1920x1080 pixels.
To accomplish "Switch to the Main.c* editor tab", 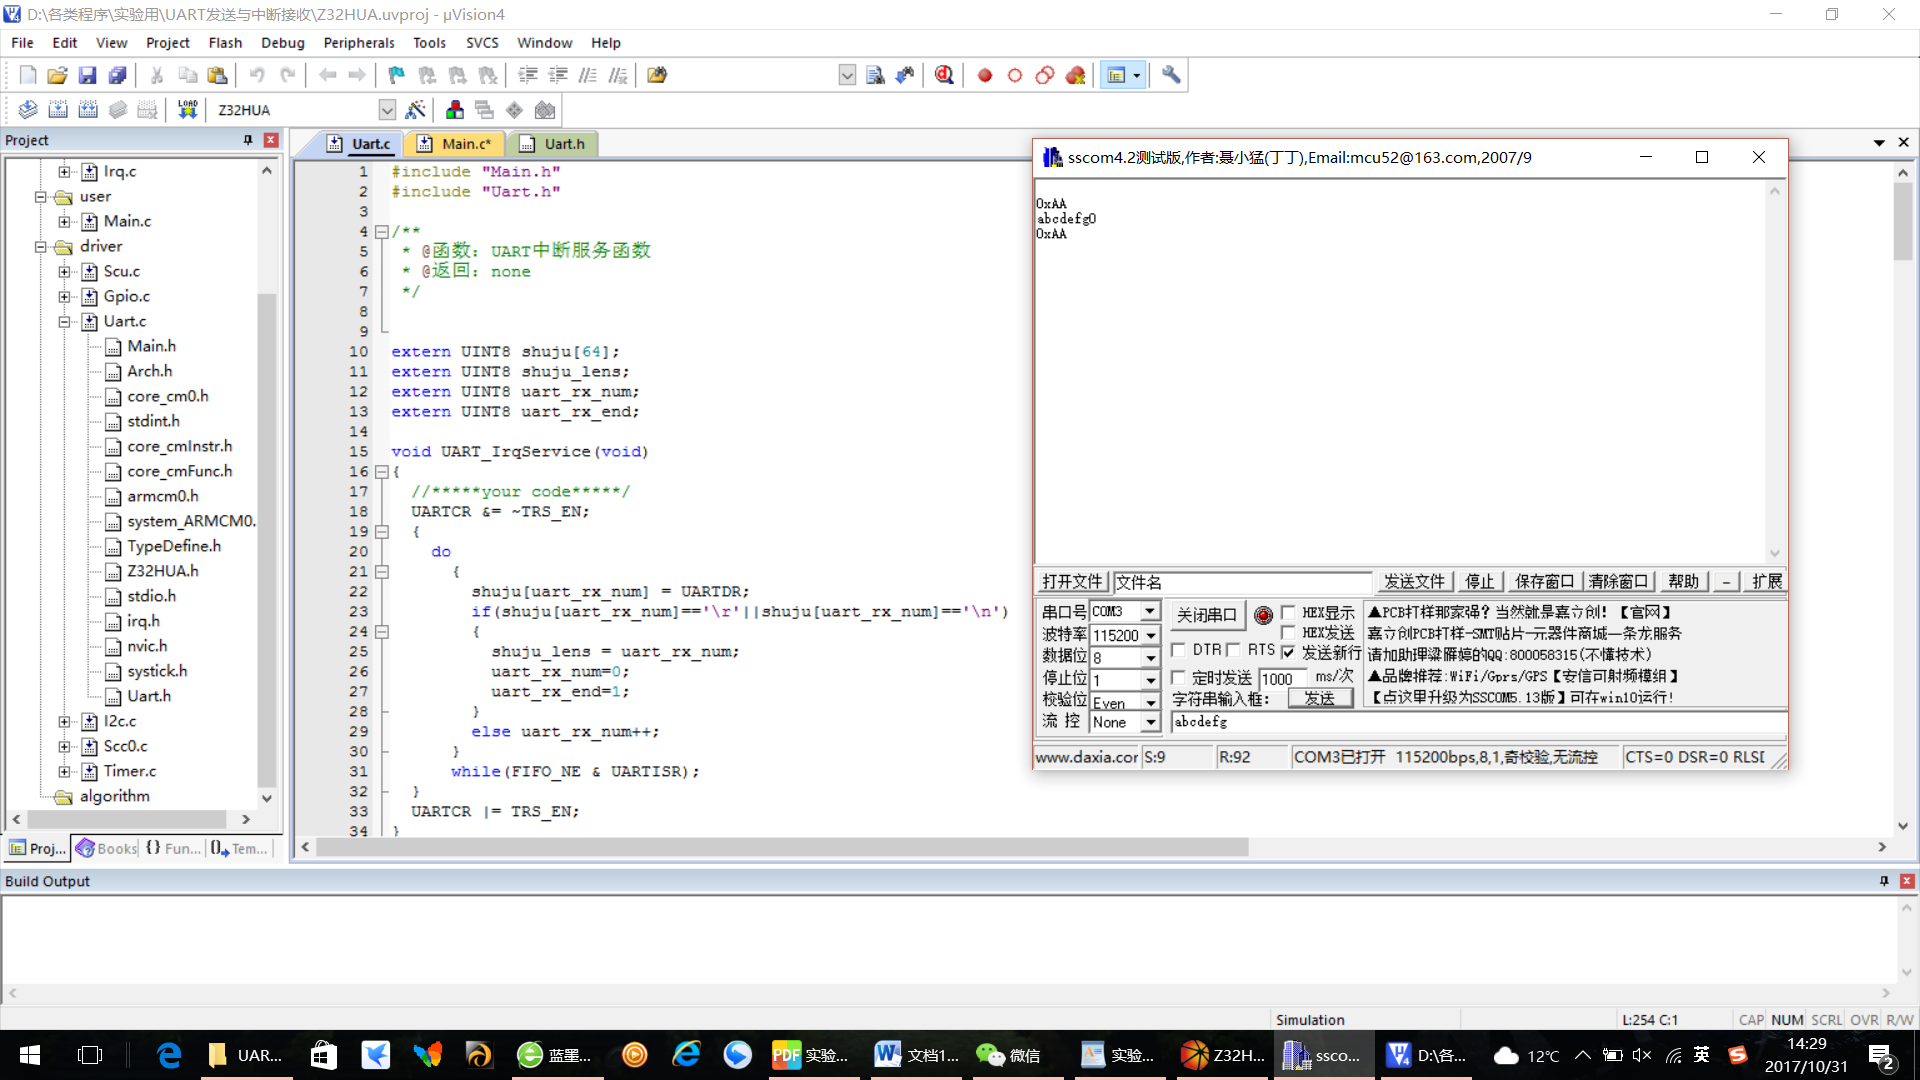I will (x=455, y=144).
